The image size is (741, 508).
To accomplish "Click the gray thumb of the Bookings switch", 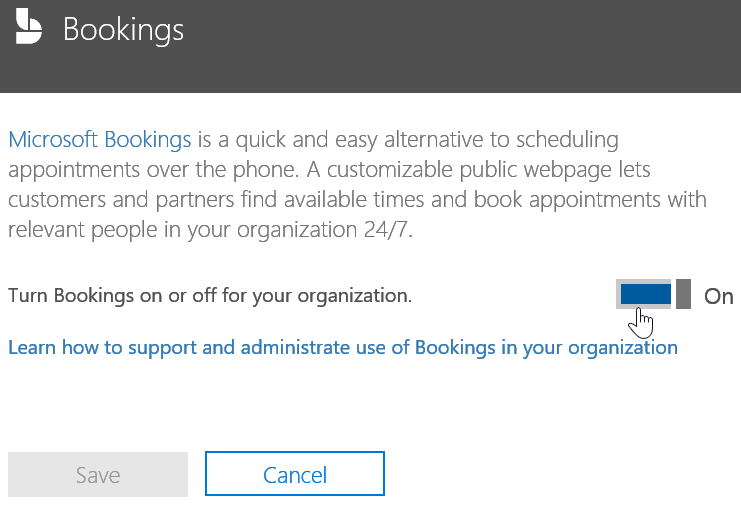I will 684,294.
